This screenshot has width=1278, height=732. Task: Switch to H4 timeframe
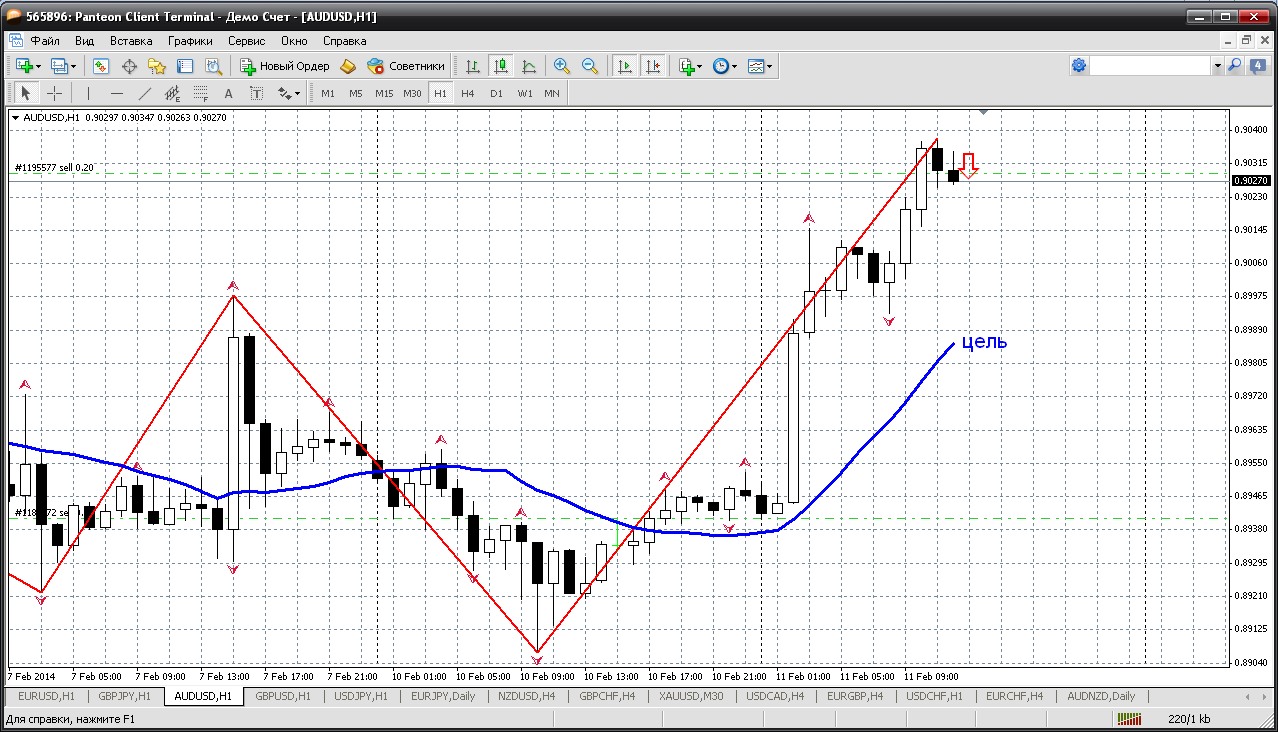point(468,93)
